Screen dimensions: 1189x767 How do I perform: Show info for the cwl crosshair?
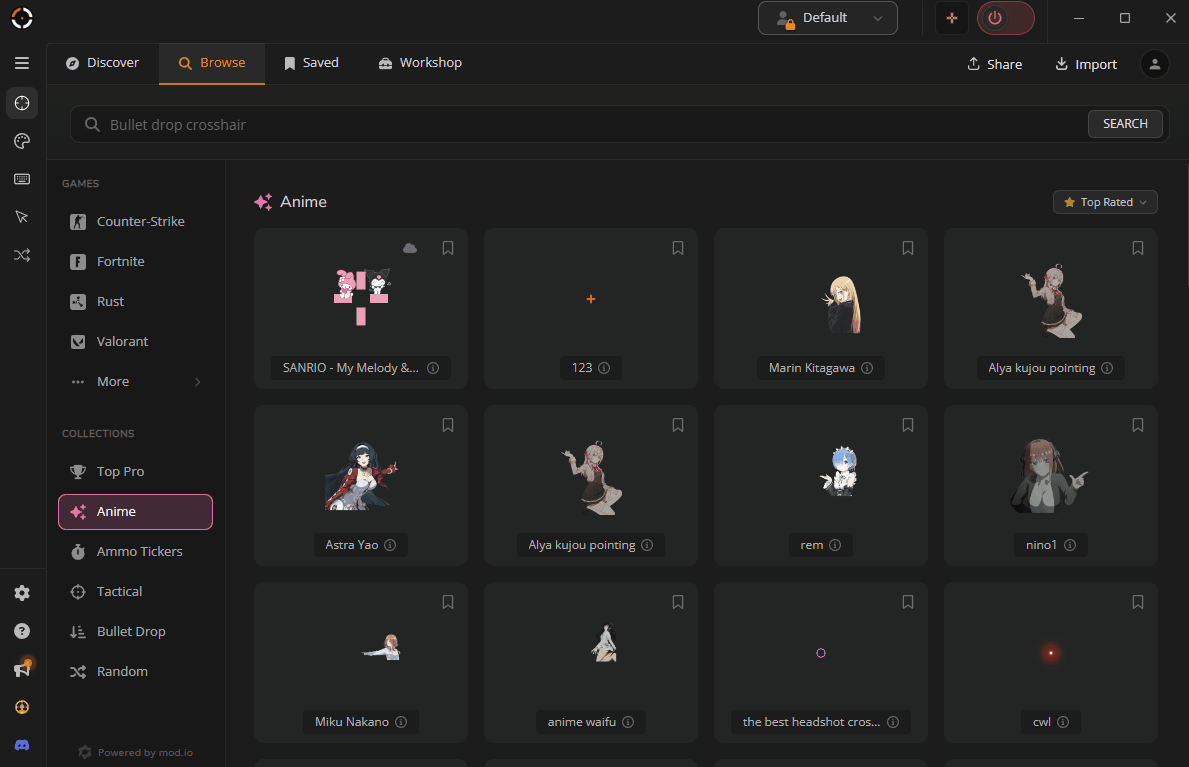pos(1063,722)
